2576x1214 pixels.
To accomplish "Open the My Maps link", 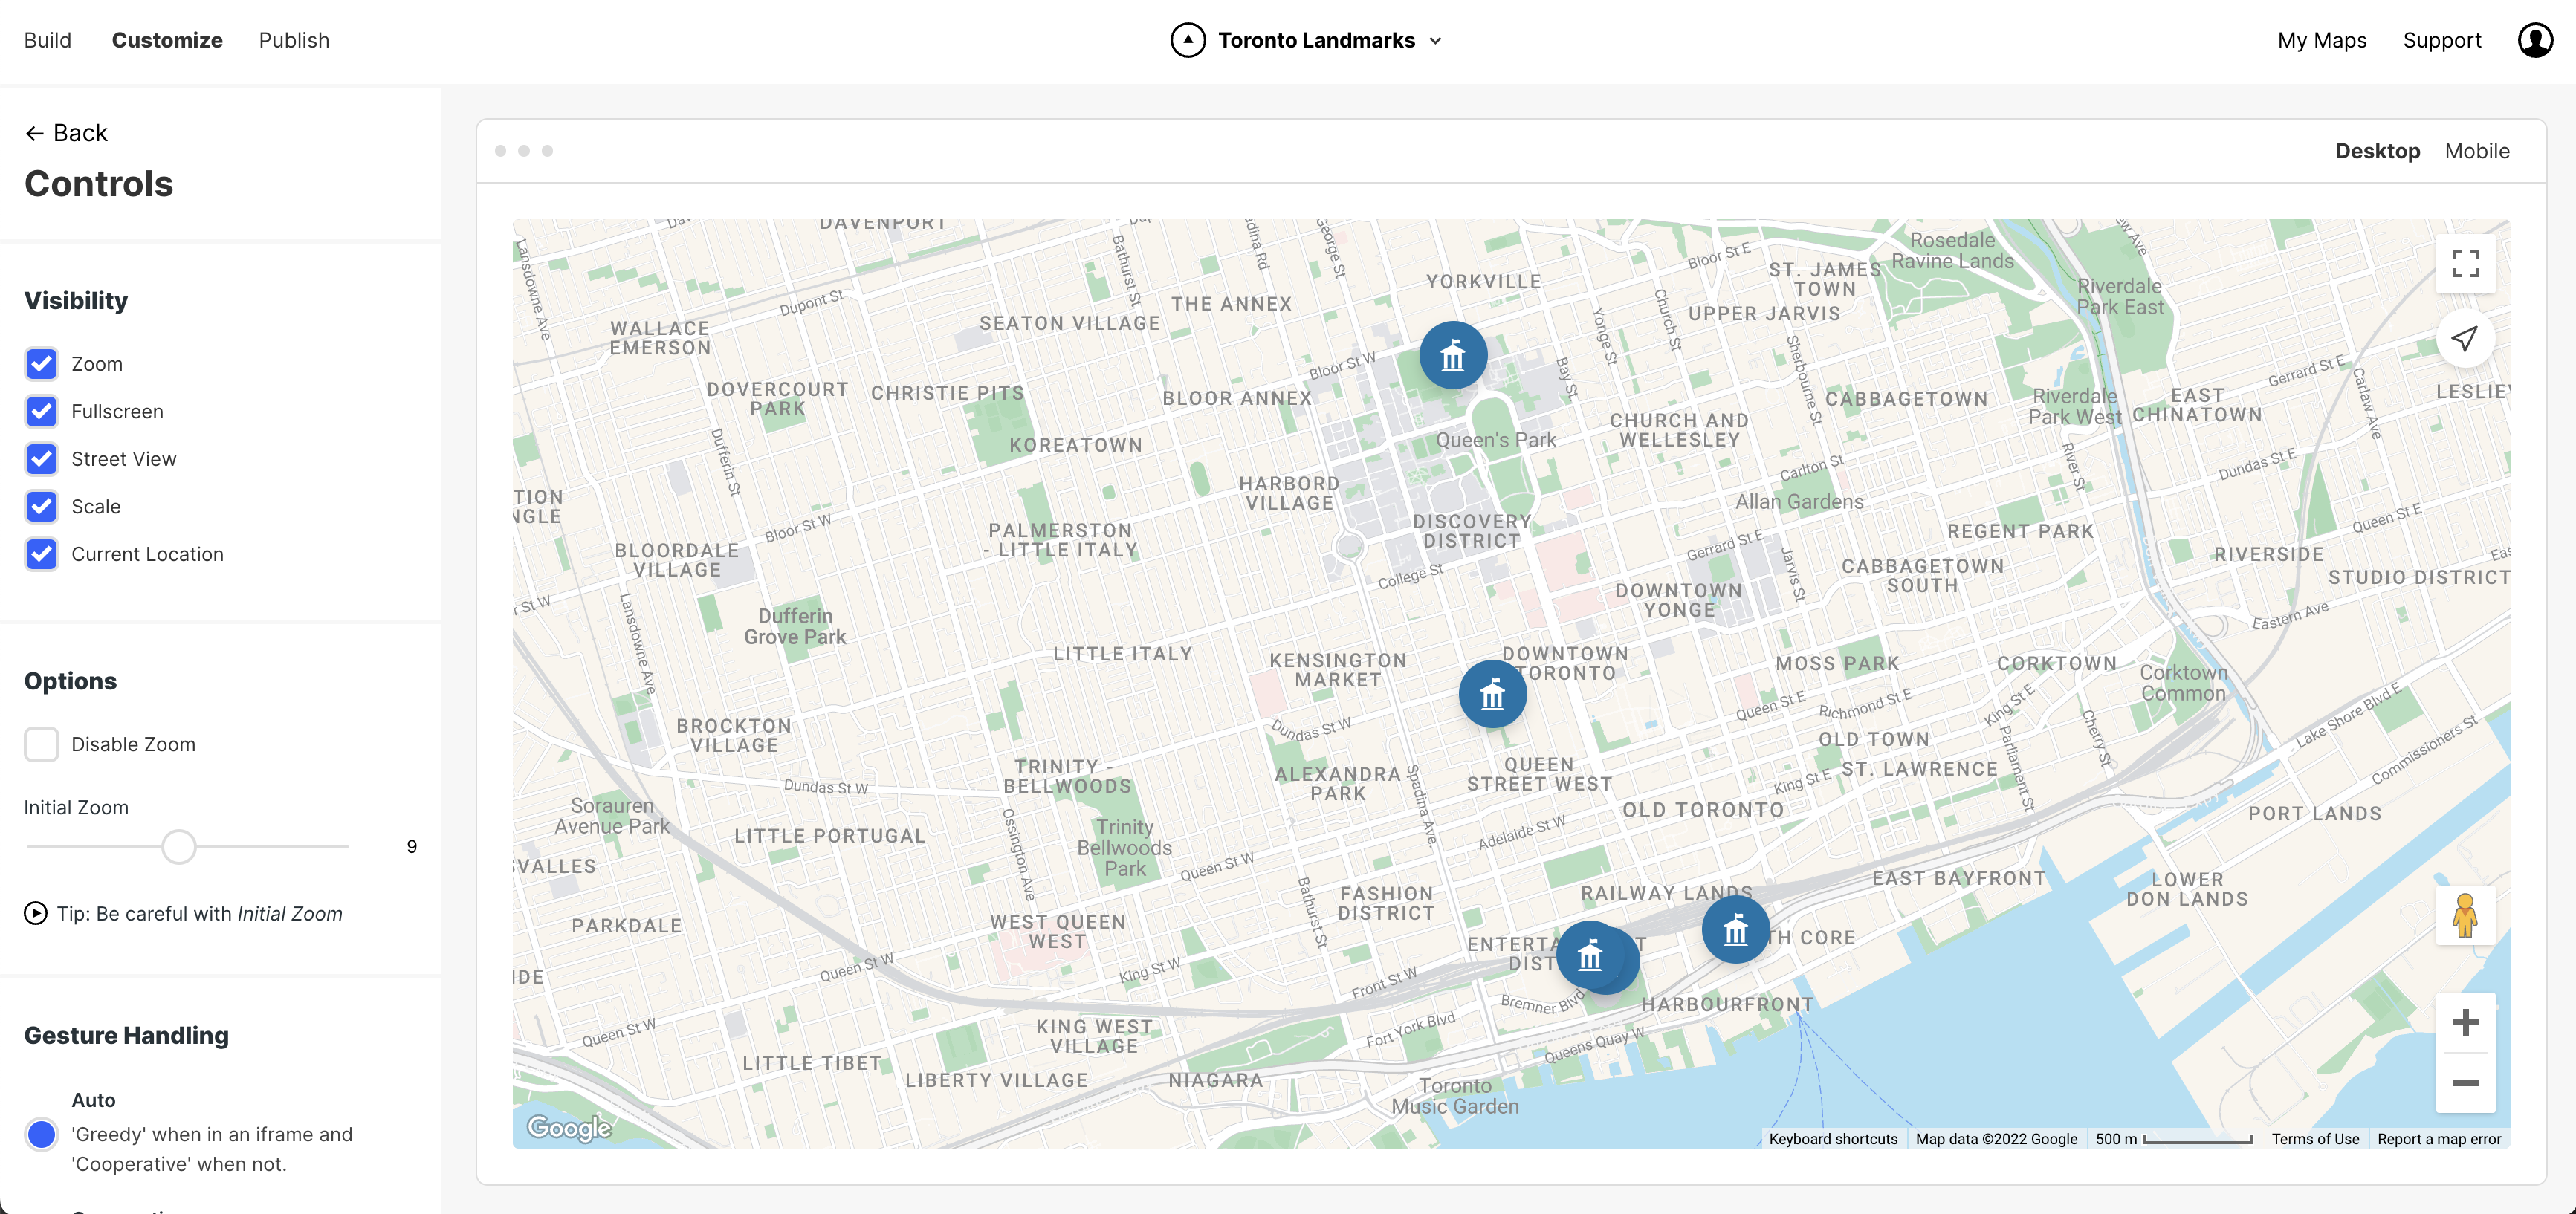I will click(2321, 41).
